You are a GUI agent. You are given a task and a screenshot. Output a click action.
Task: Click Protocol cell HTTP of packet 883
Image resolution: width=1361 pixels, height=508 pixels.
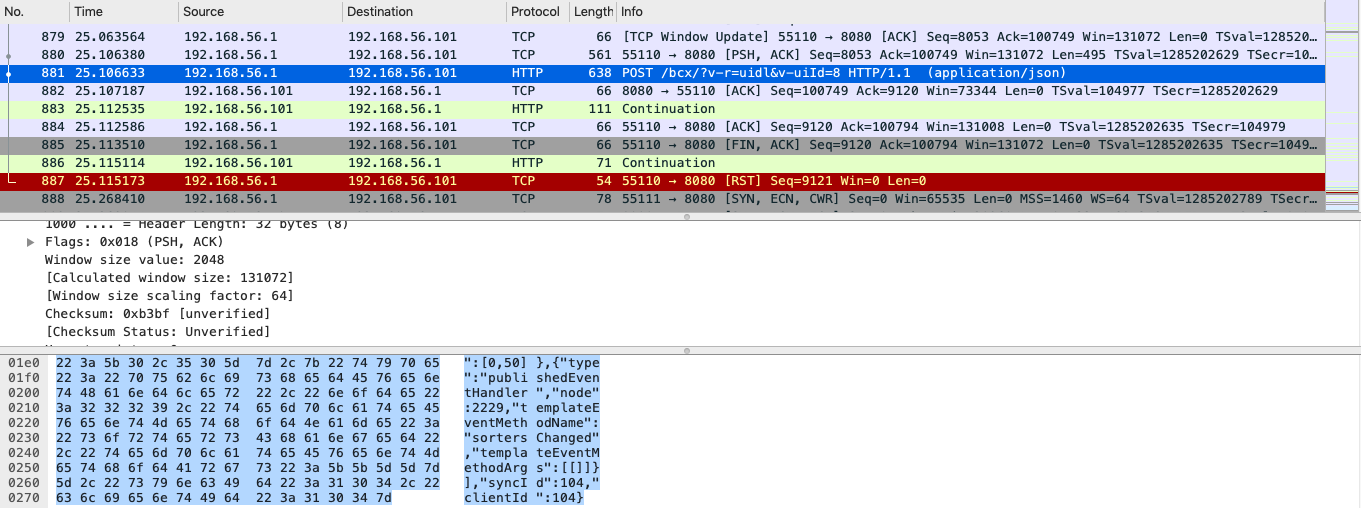pos(527,109)
